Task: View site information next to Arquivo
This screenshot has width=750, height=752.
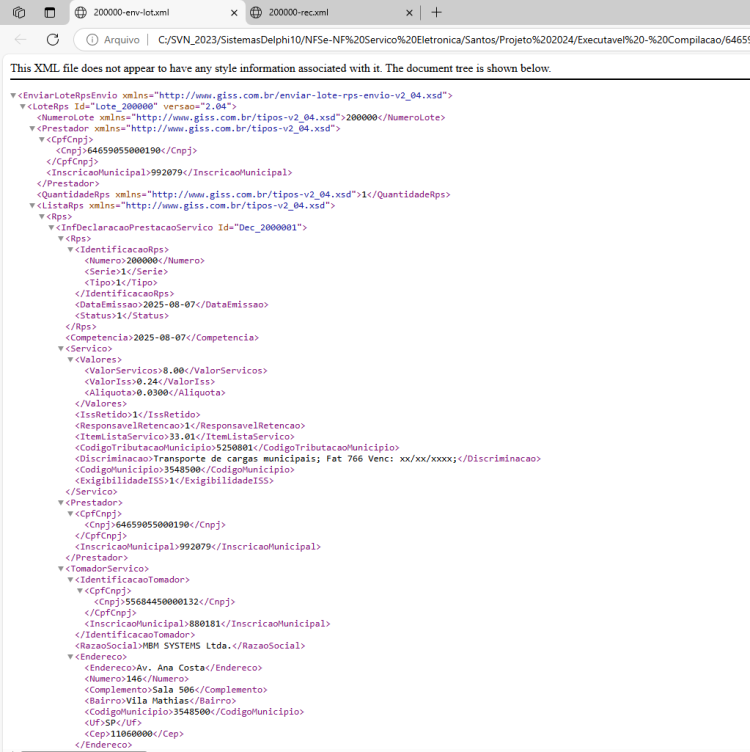Action: [x=92, y=40]
